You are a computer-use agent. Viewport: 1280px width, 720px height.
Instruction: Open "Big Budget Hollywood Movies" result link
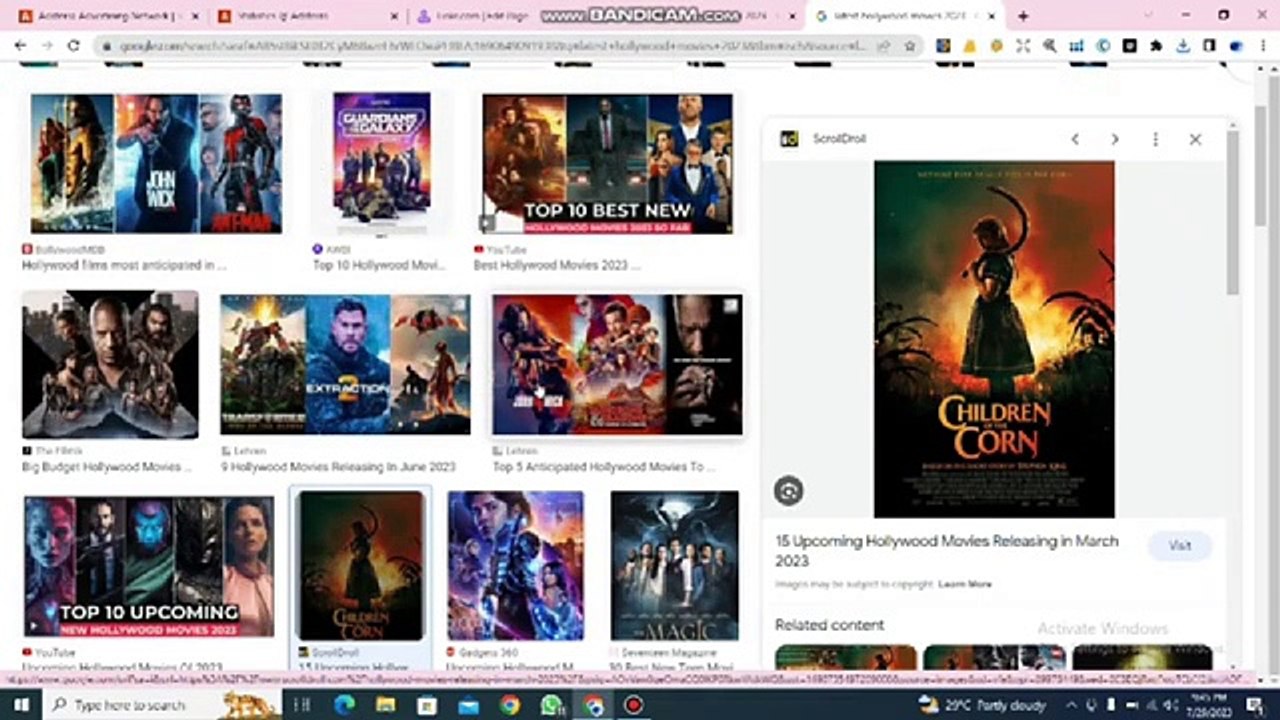(x=108, y=467)
